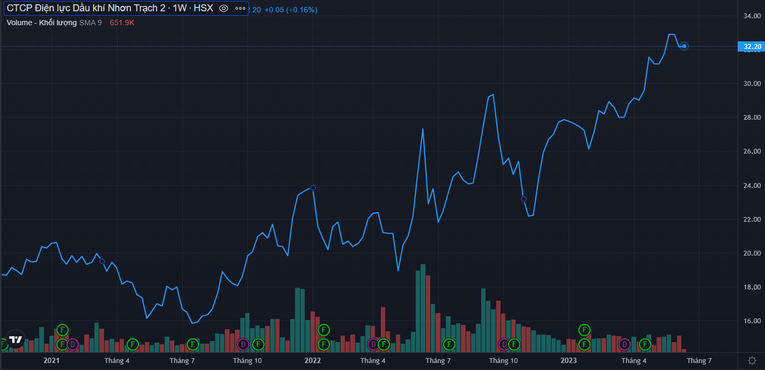Click the F marker near Tháng 7 2021
765x370 pixels.
[x=193, y=345]
